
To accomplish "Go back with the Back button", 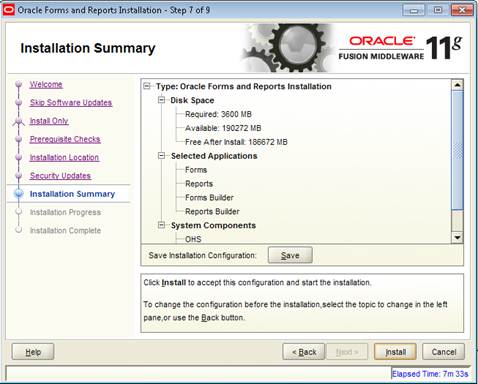I will tap(304, 352).
